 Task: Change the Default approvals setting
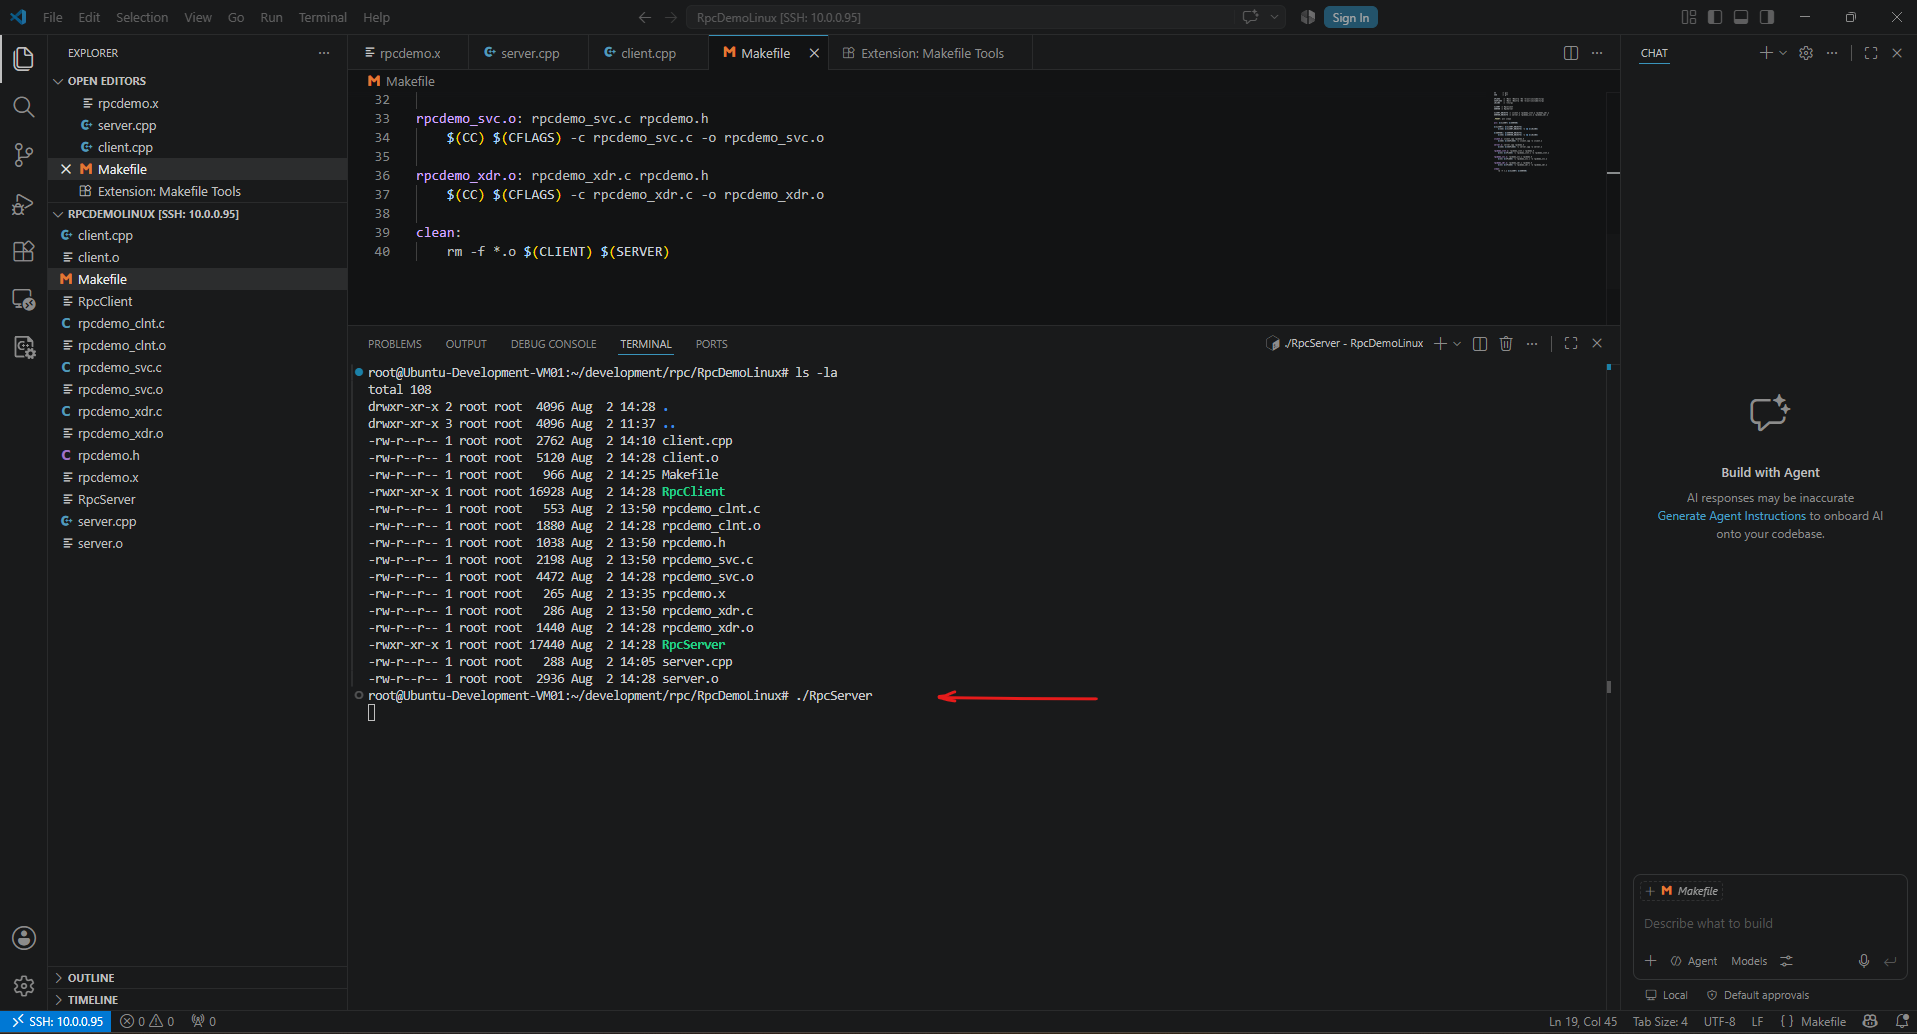pyautogui.click(x=1757, y=995)
